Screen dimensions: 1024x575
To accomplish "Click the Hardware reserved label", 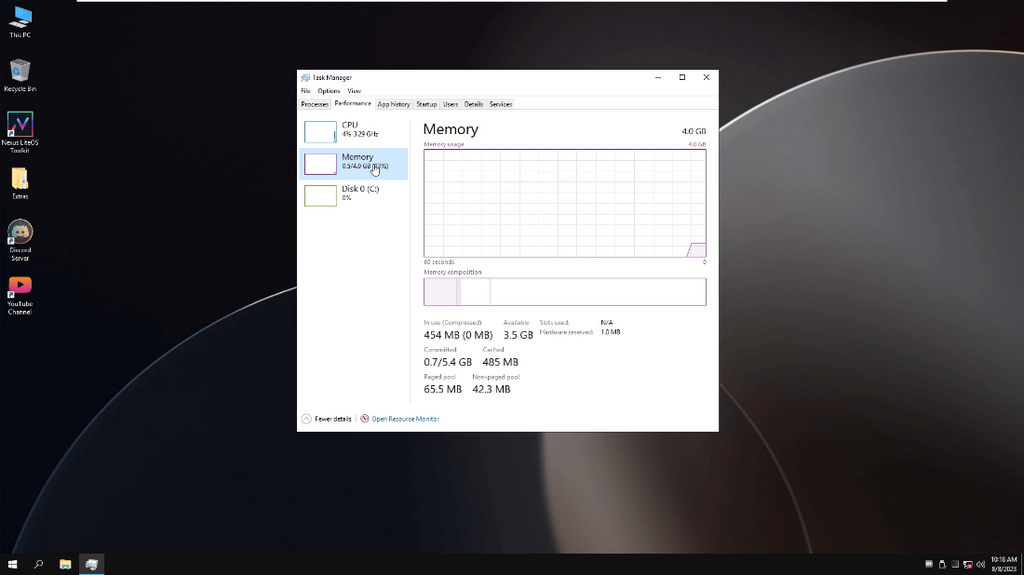I will tap(566, 332).
